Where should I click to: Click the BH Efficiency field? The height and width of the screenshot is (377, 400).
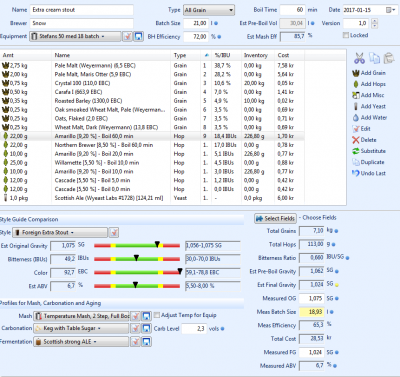coord(196,37)
